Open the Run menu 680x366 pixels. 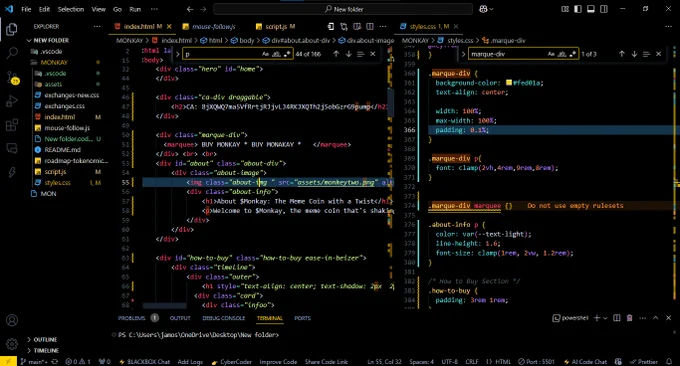pos(135,9)
